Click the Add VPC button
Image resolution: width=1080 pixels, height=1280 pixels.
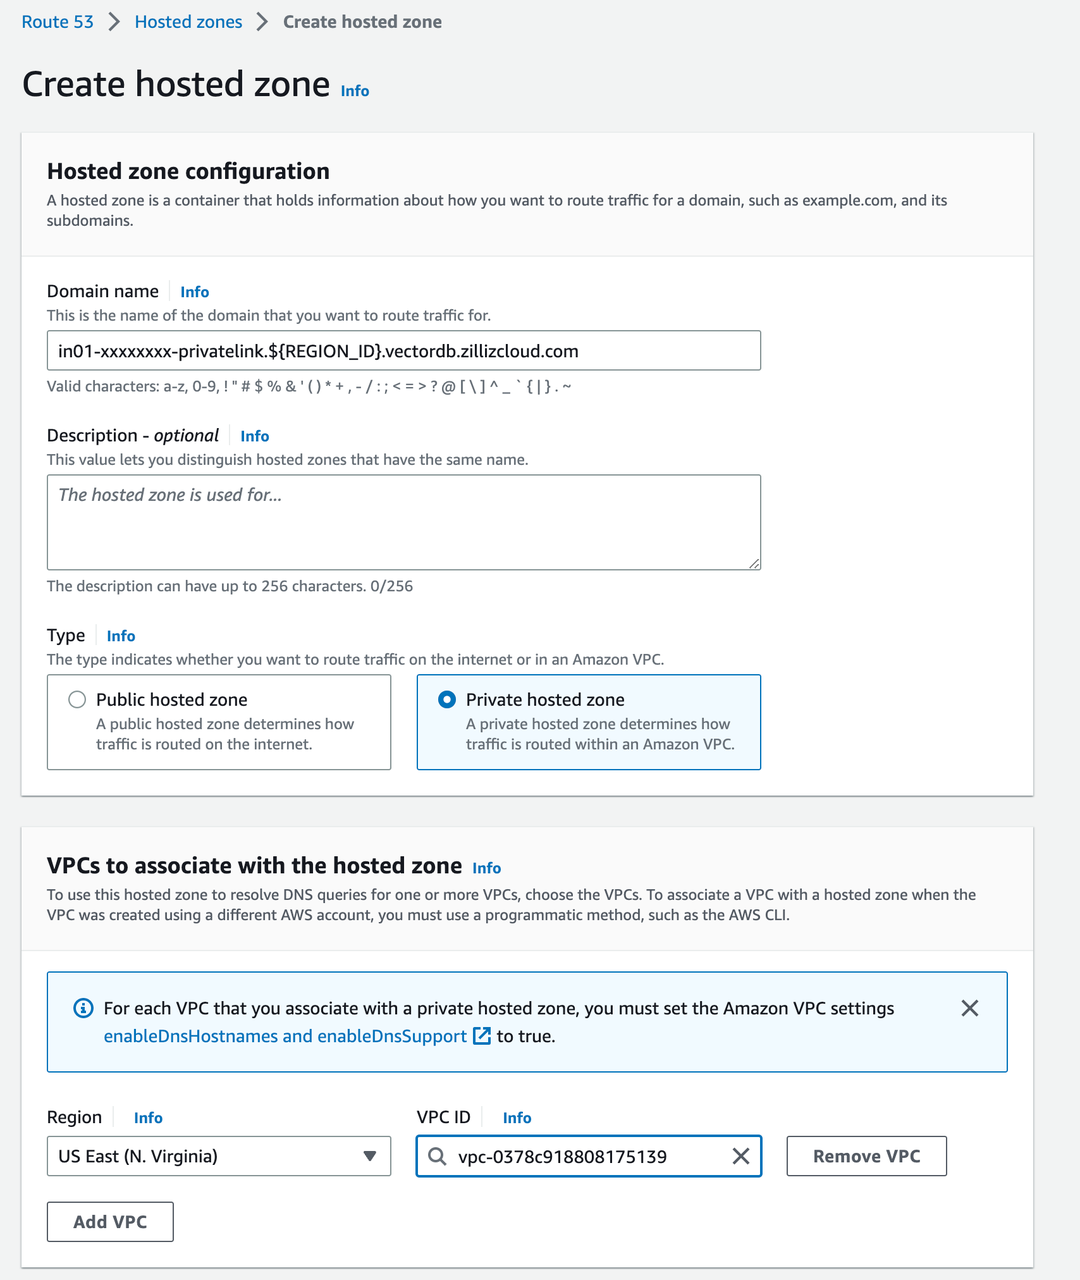point(110,1222)
